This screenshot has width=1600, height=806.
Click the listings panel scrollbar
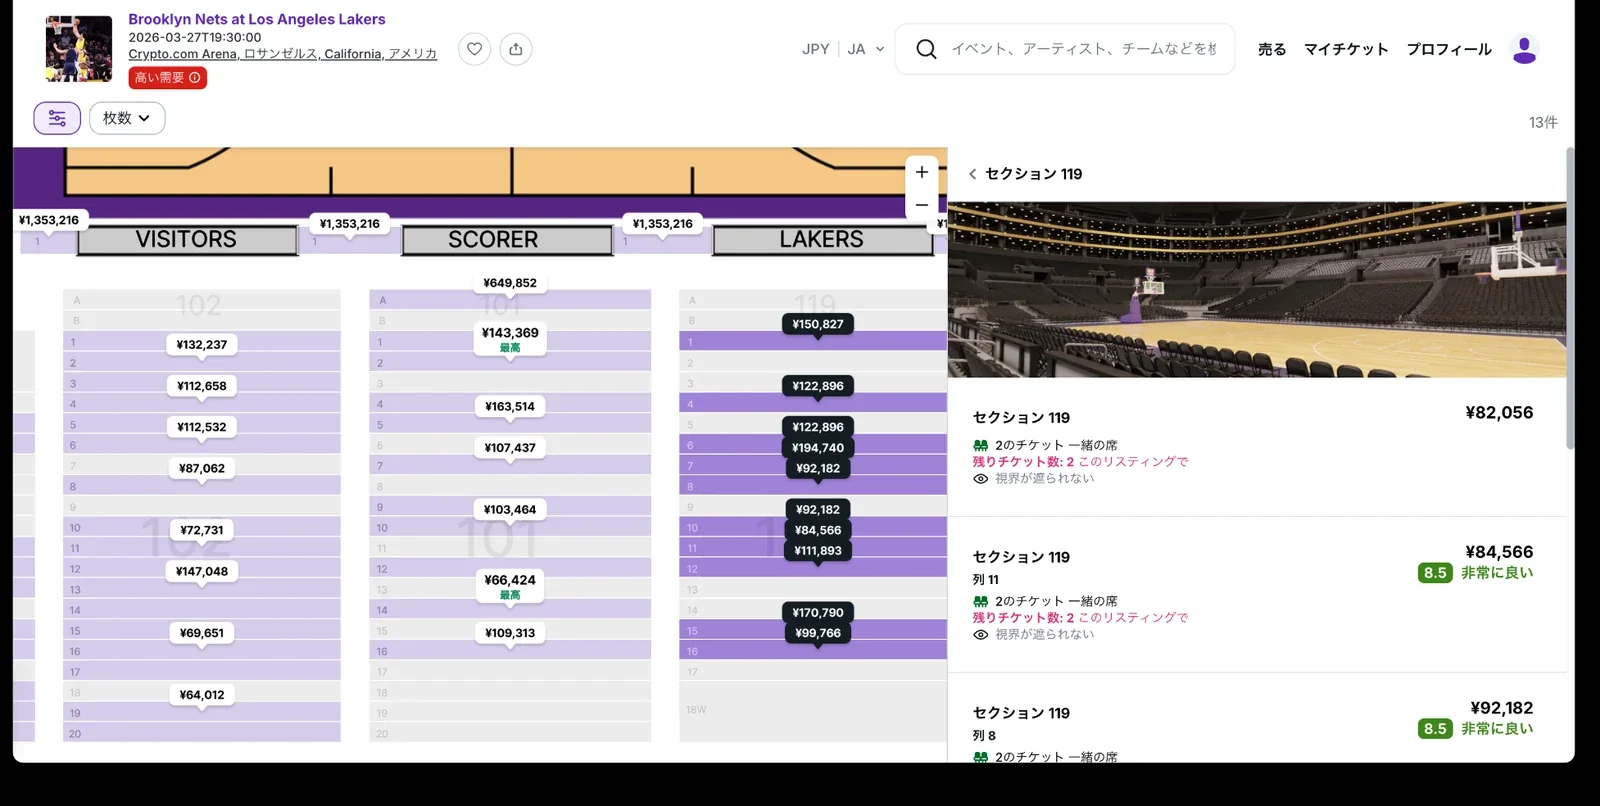[1570, 298]
